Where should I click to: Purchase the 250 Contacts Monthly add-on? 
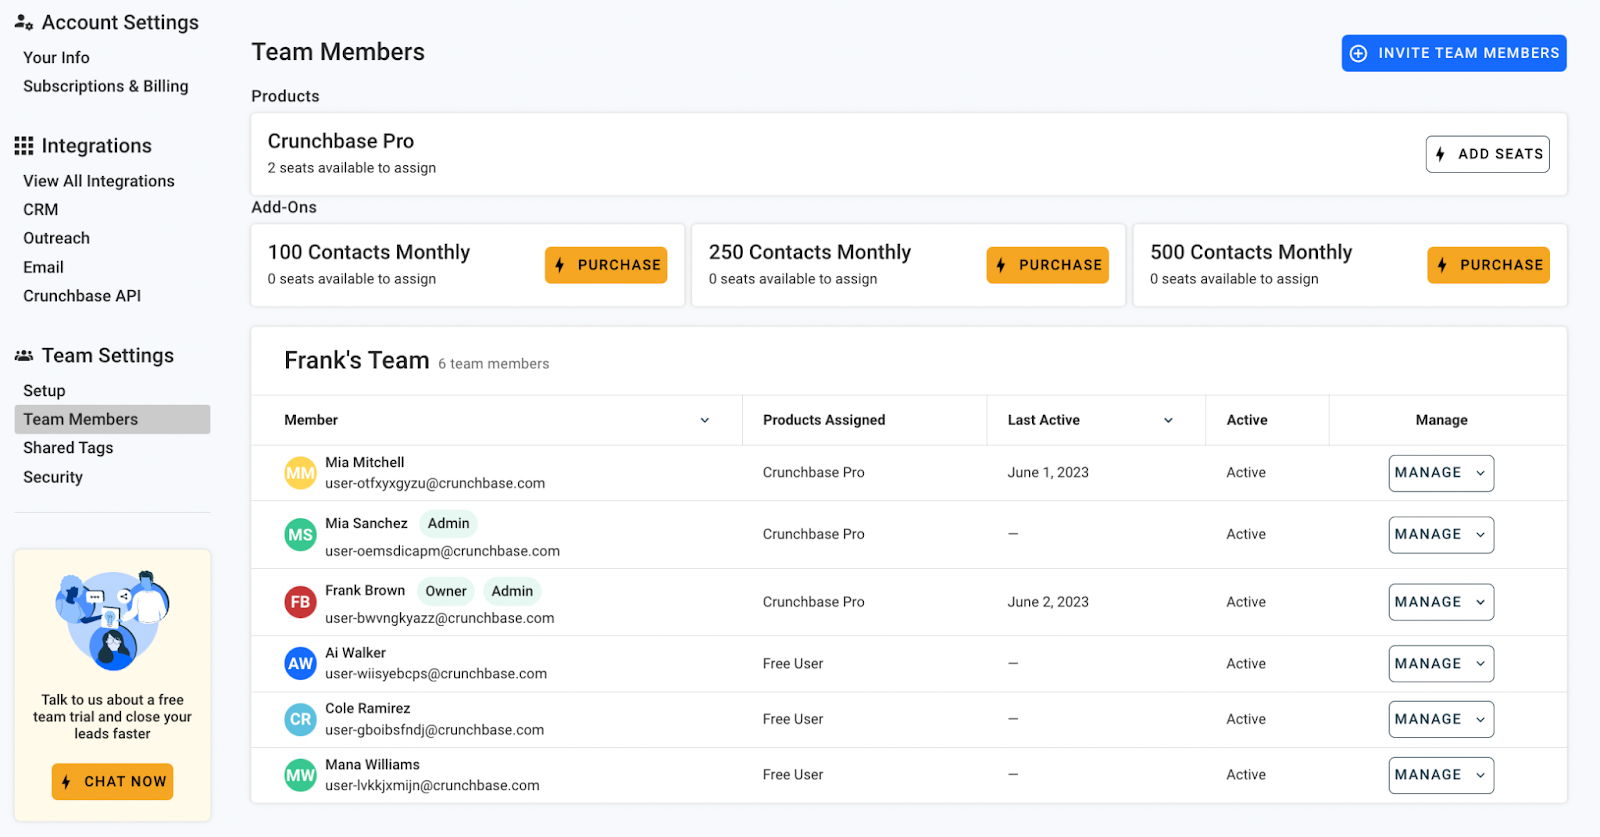[x=1047, y=265]
